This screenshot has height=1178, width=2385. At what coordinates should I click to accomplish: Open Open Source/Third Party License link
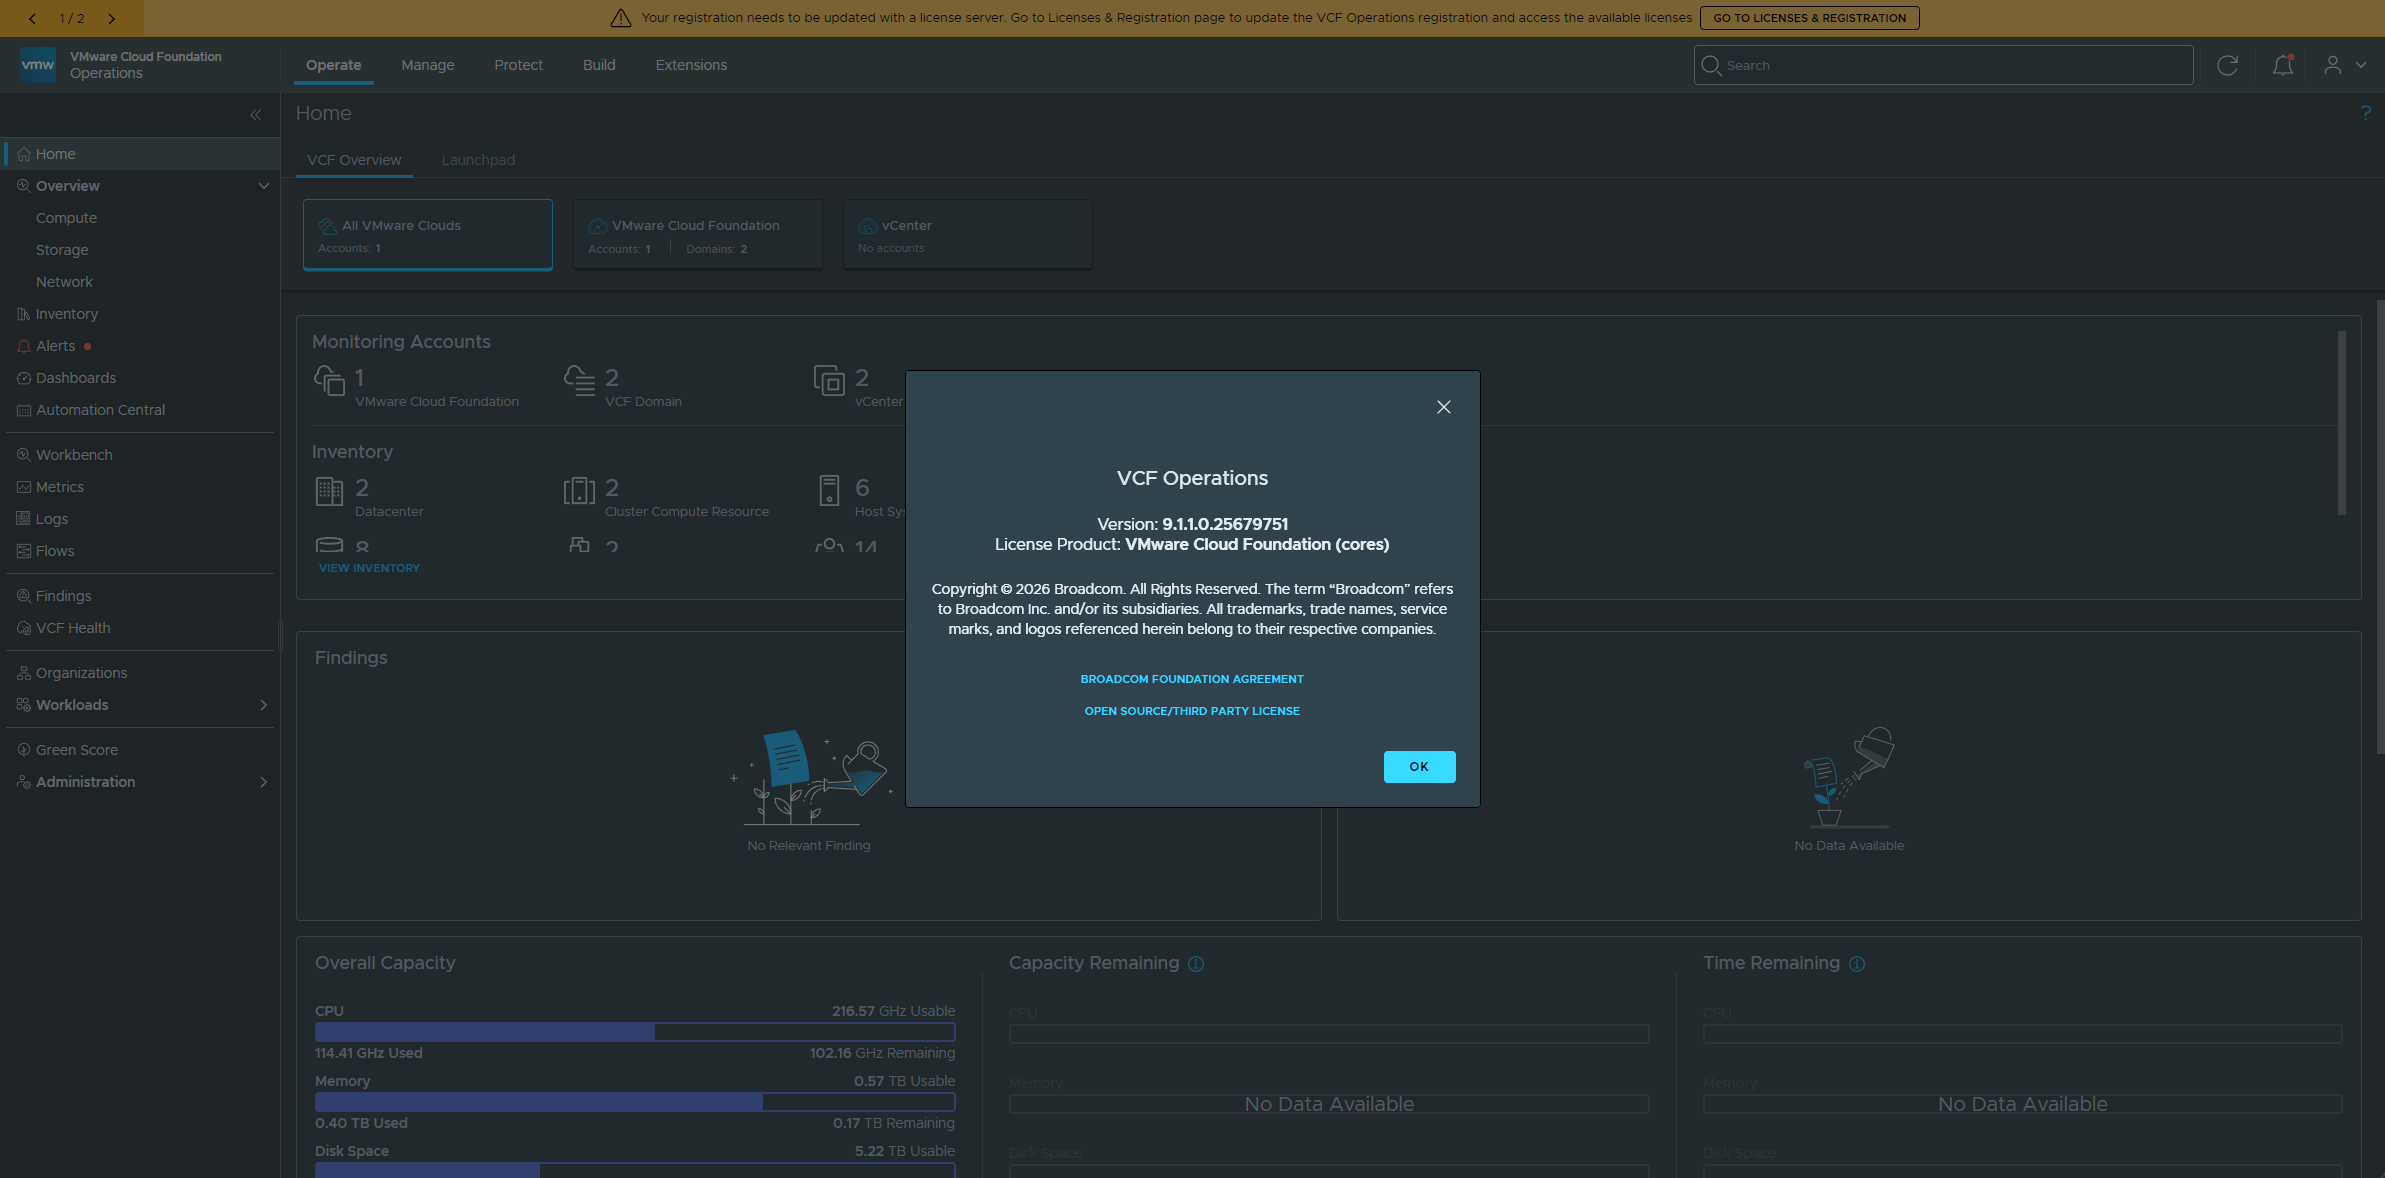point(1192,711)
